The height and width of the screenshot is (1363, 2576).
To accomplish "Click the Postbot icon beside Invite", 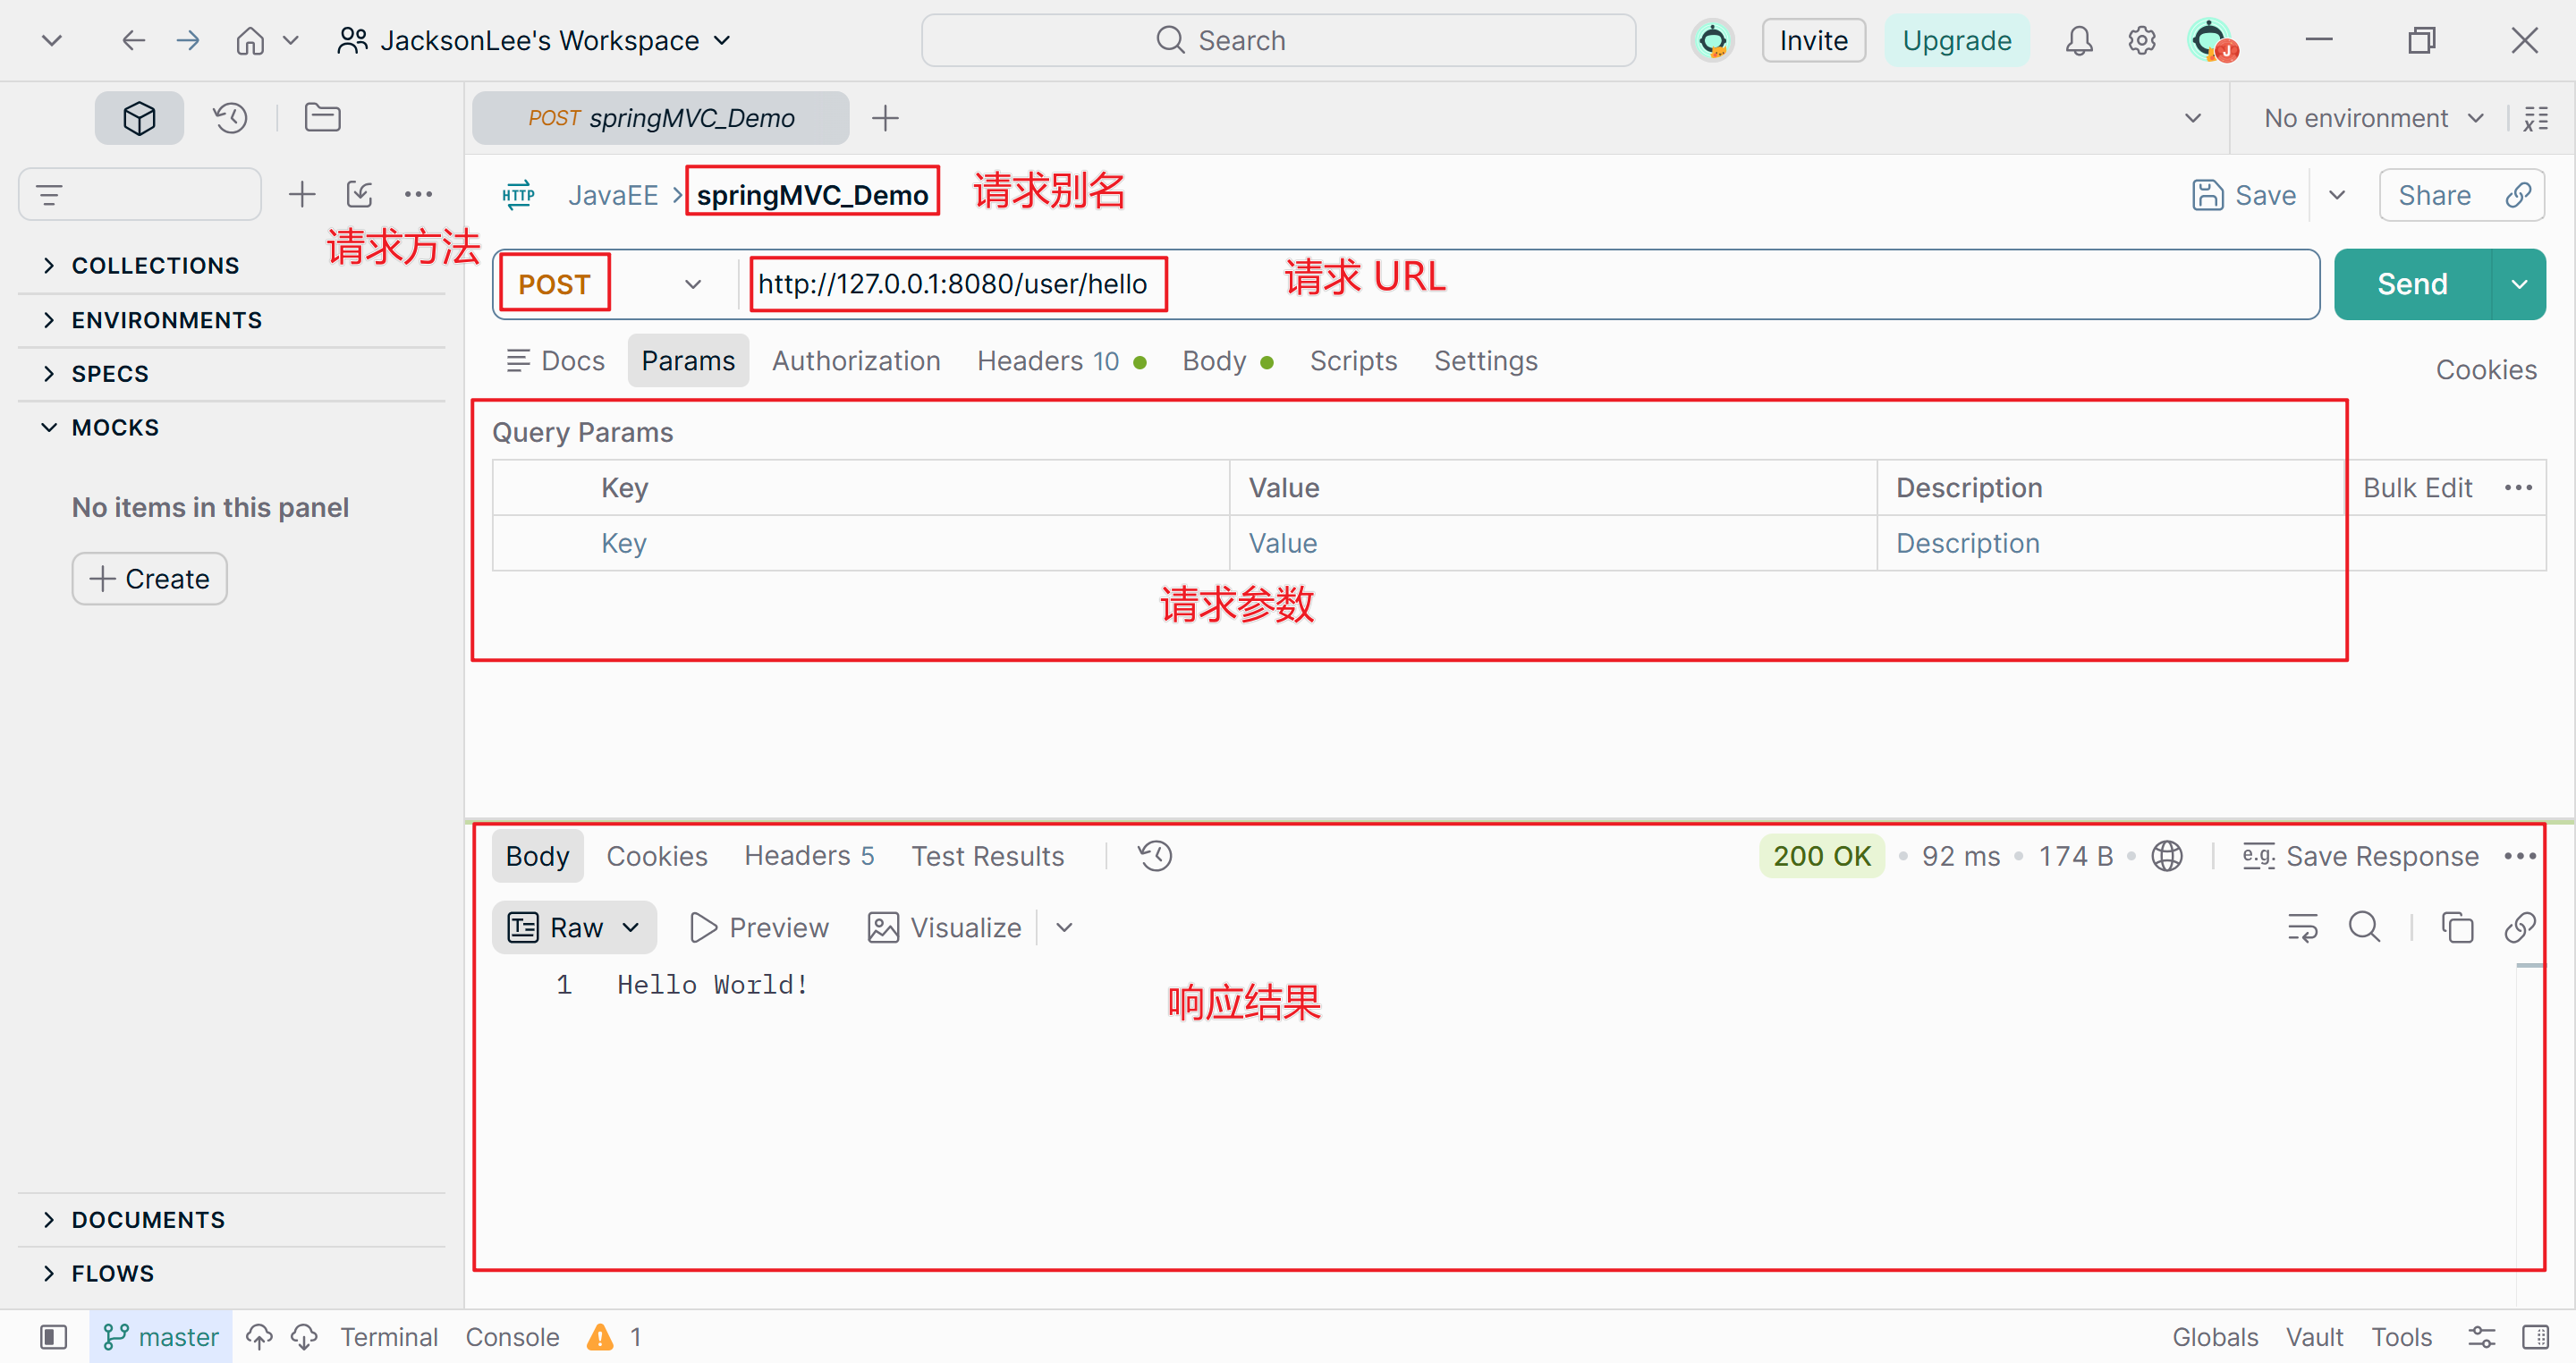I will [1713, 40].
